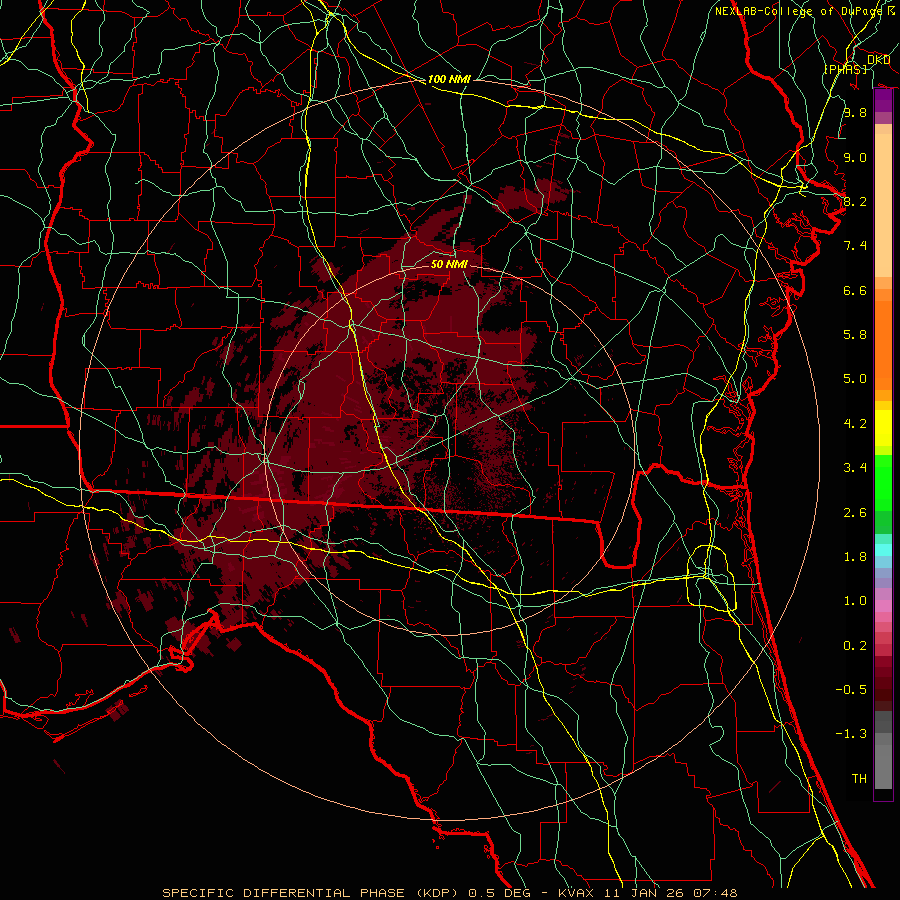Click the 2.6 value on the scale
Viewport: 900px width, 900px height.
pos(855,513)
